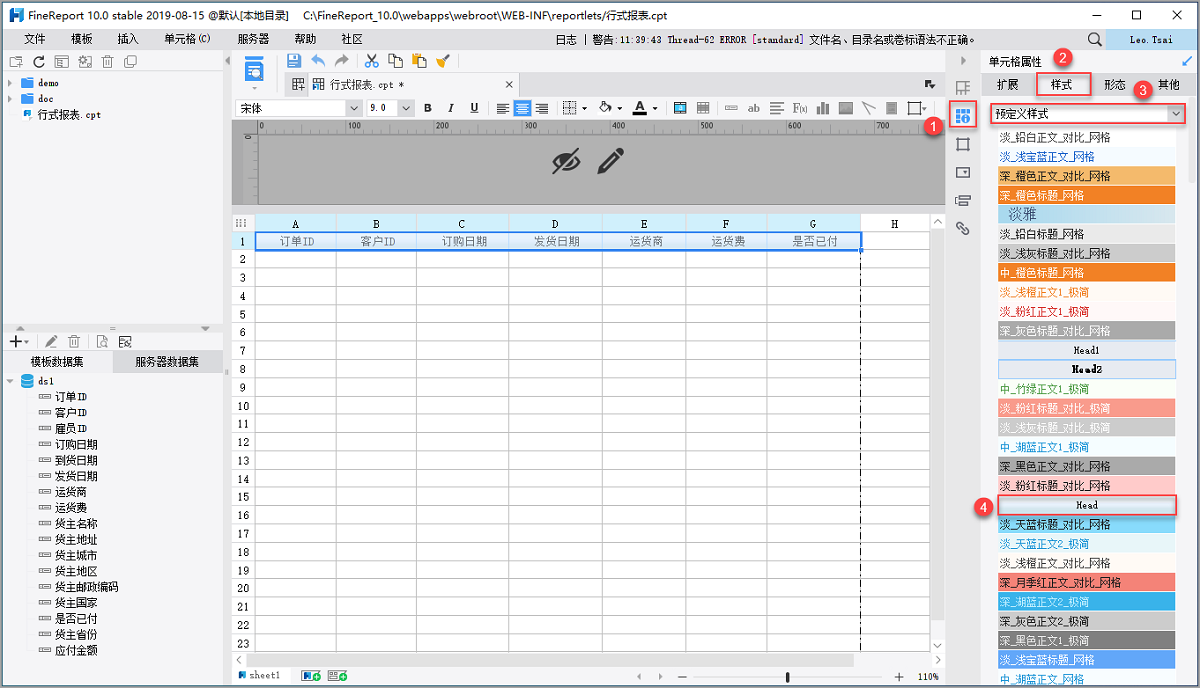Open the 服务器 menu
Screen dimensions: 1200x688
(x=253, y=39)
